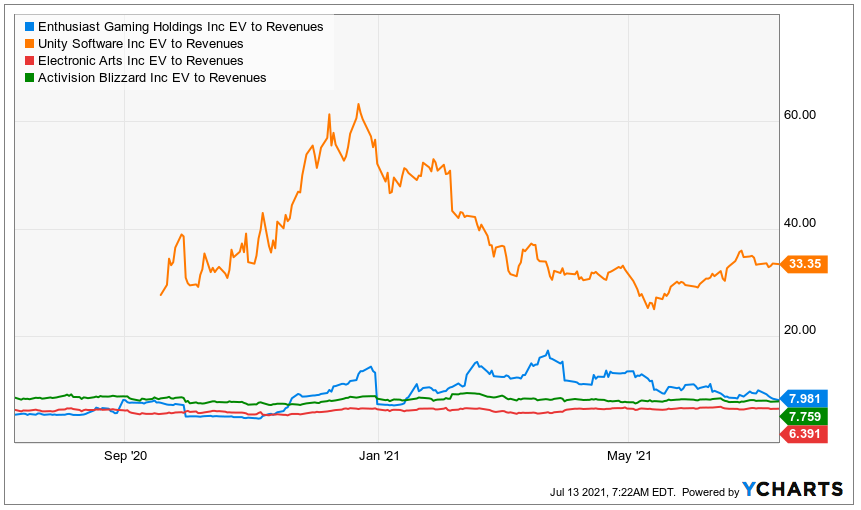Image resolution: width=861 pixels, height=510 pixels.
Task: Click the blue 7.981 value flag
Action: [x=804, y=398]
